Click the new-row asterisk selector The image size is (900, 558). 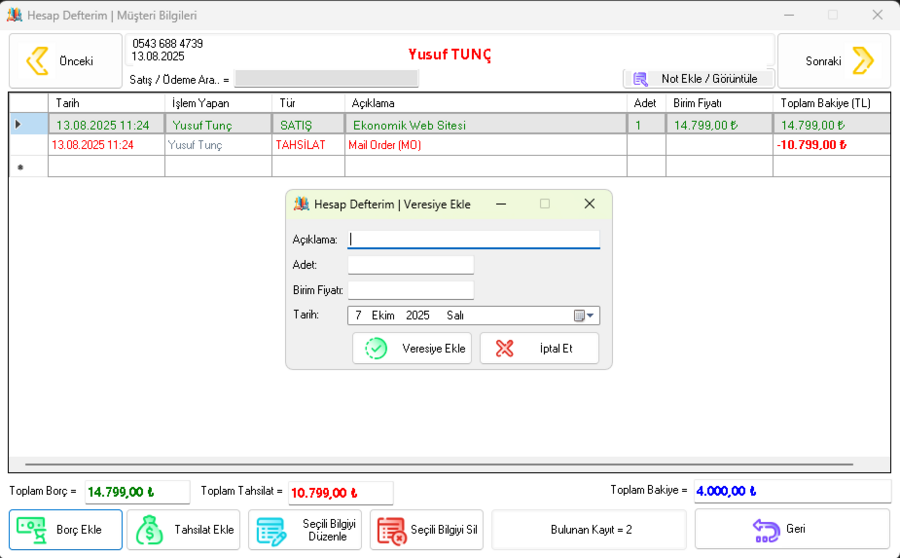click(x=29, y=166)
